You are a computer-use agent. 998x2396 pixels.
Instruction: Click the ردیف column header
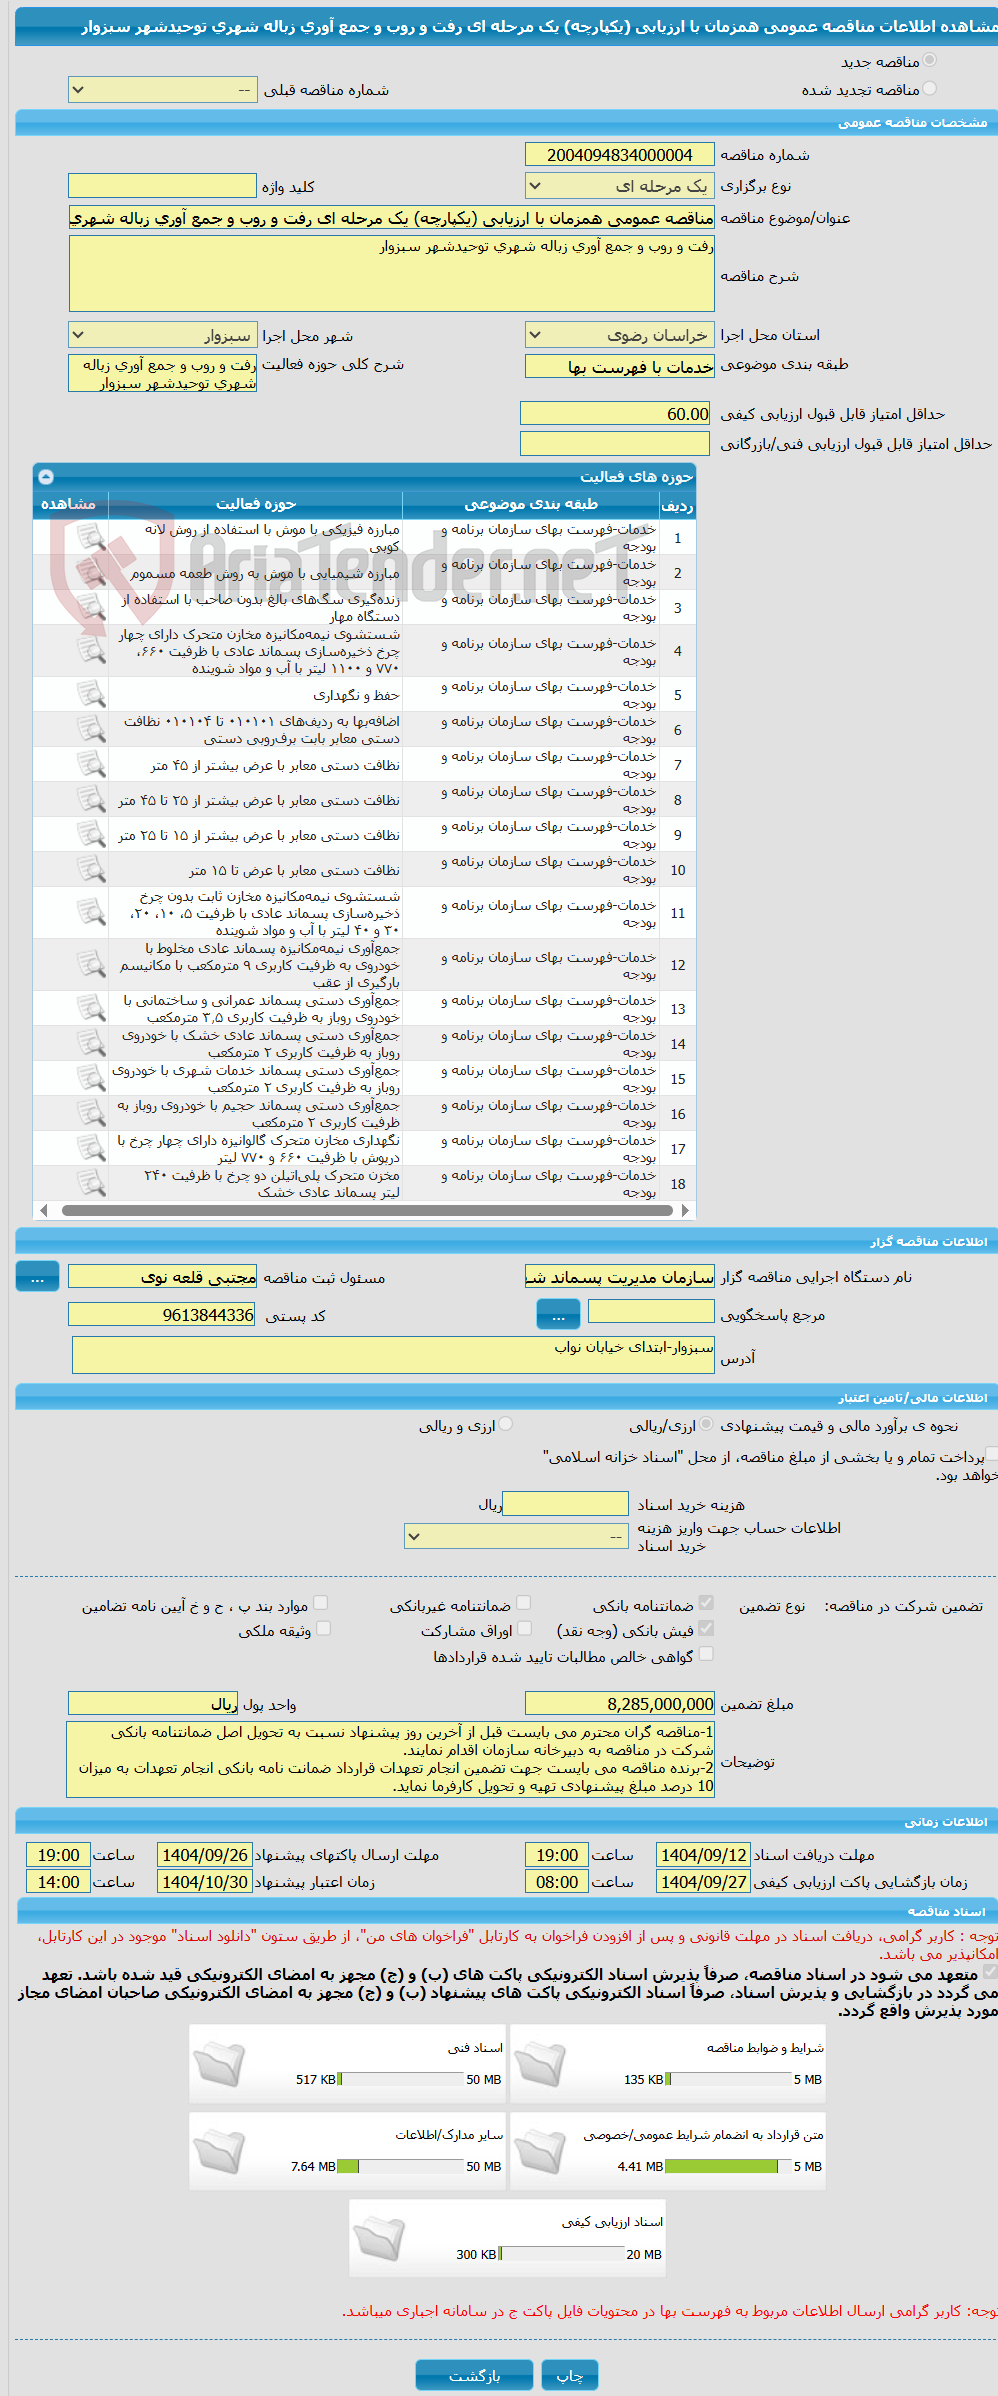[x=677, y=504]
